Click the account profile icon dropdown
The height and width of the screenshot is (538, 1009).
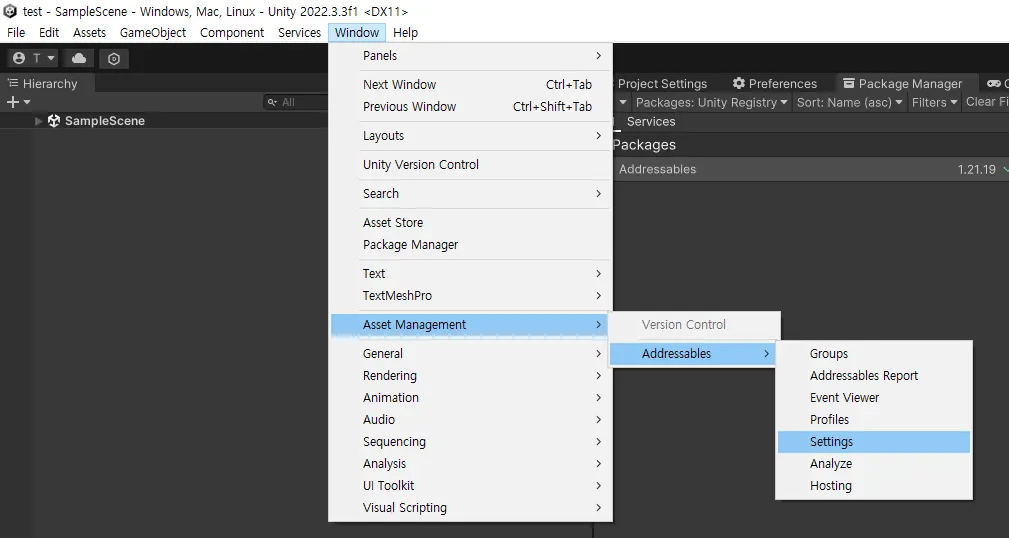tap(33, 59)
